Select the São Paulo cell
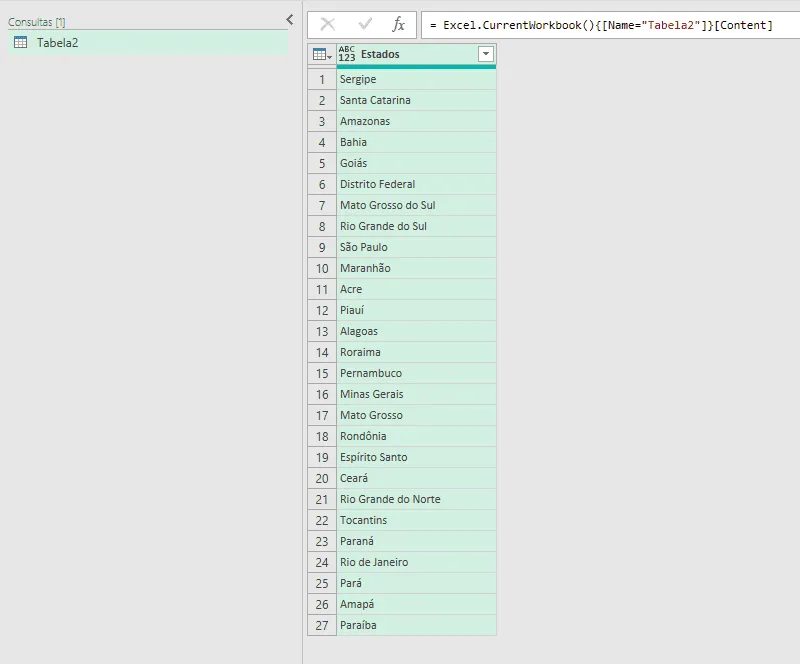Viewport: 800px width, 664px height. point(416,247)
